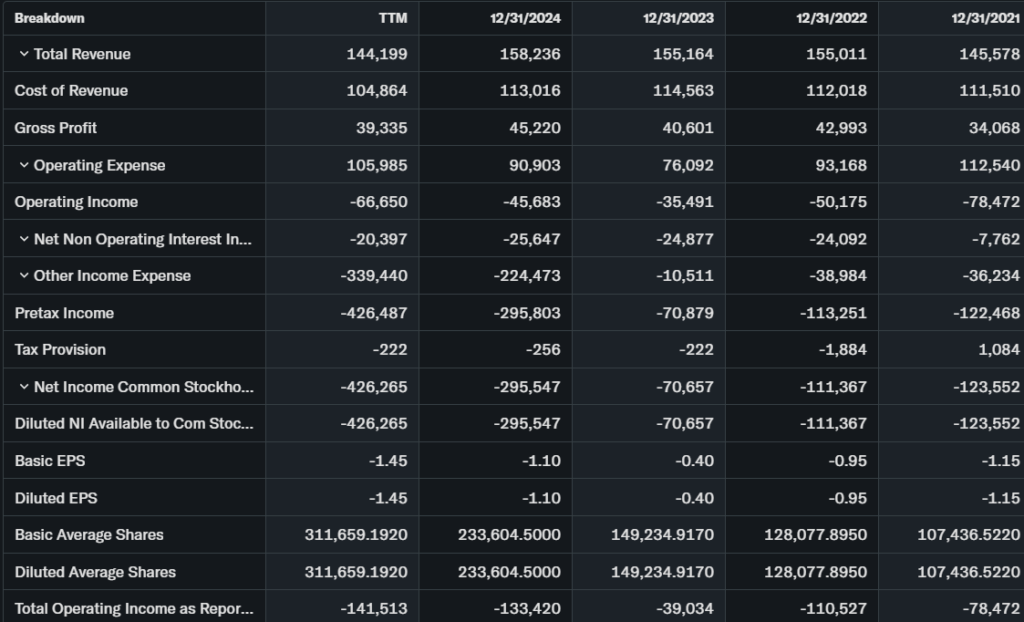Select the Gross Profit row label
Screen dimensions: 1024x622
click(x=56, y=128)
